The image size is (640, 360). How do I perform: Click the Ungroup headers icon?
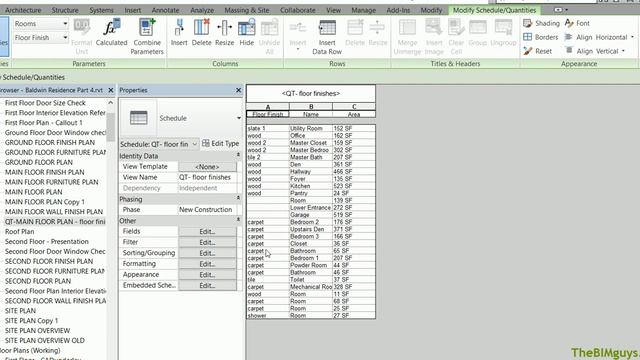pyautogui.click(x=503, y=27)
